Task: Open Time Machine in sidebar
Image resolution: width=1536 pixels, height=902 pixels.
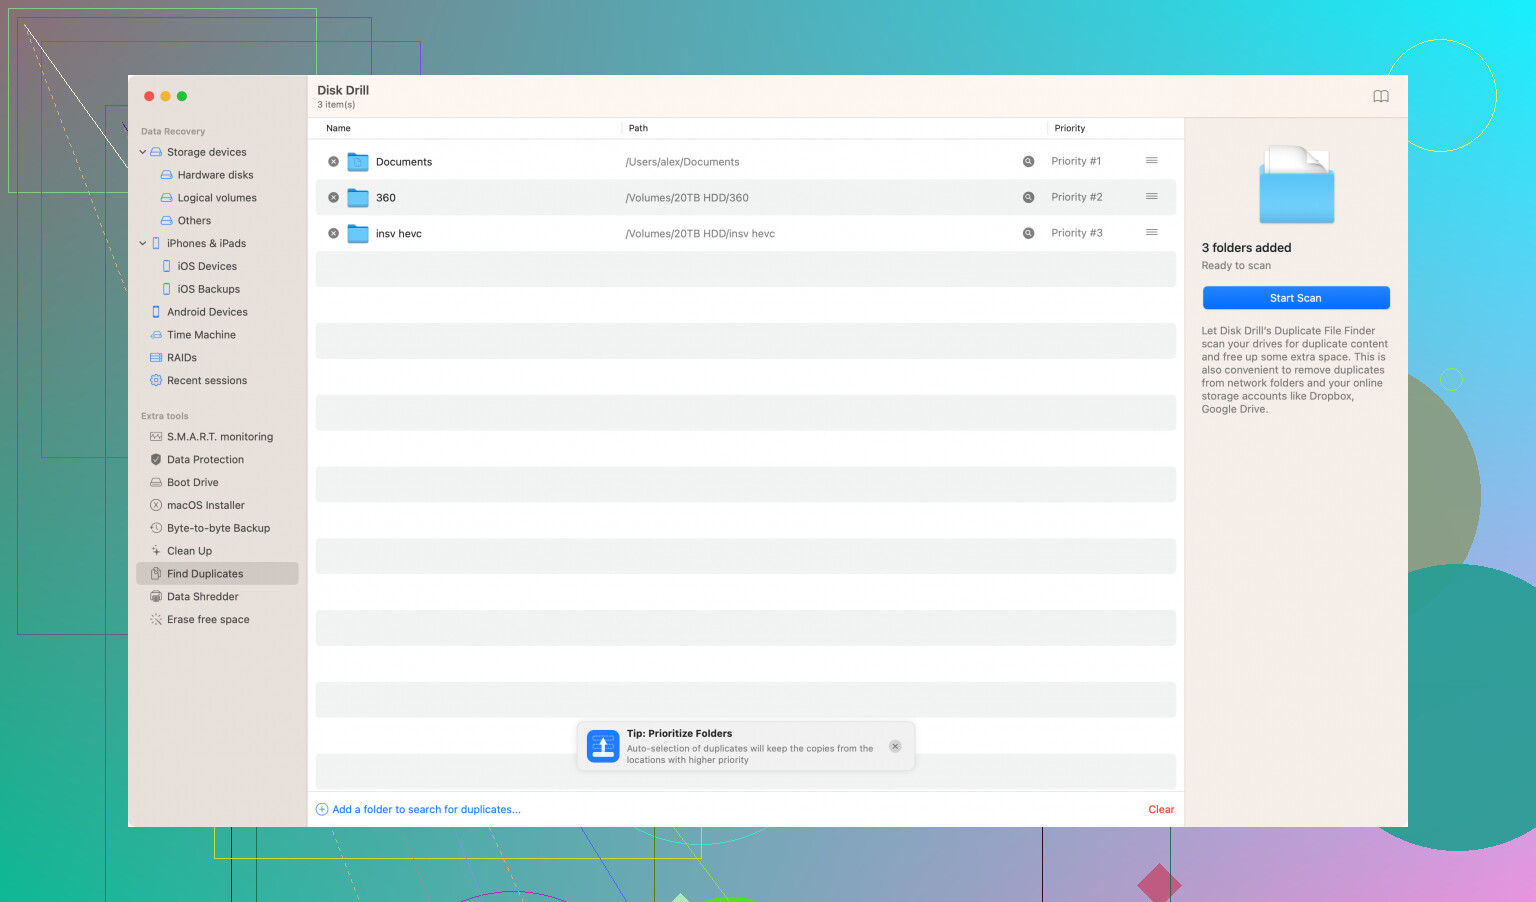Action: 201,335
